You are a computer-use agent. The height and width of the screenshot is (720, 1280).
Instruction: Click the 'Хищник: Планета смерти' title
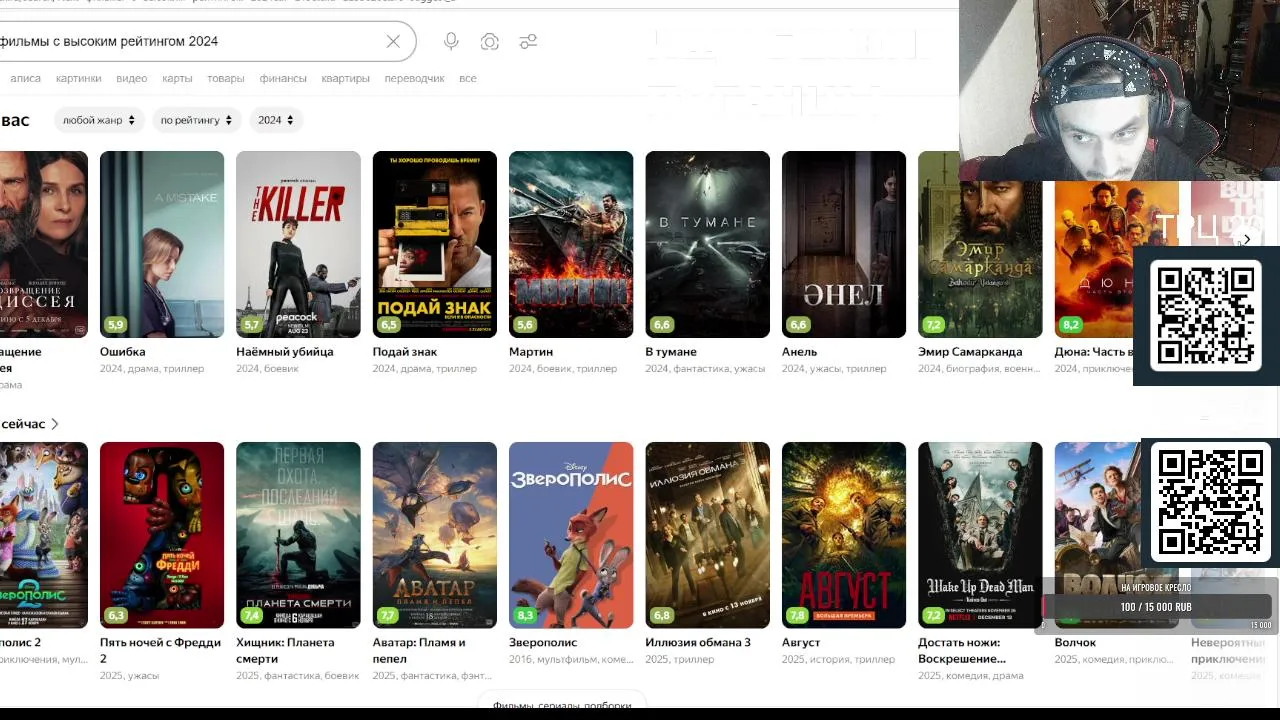[x=285, y=651]
